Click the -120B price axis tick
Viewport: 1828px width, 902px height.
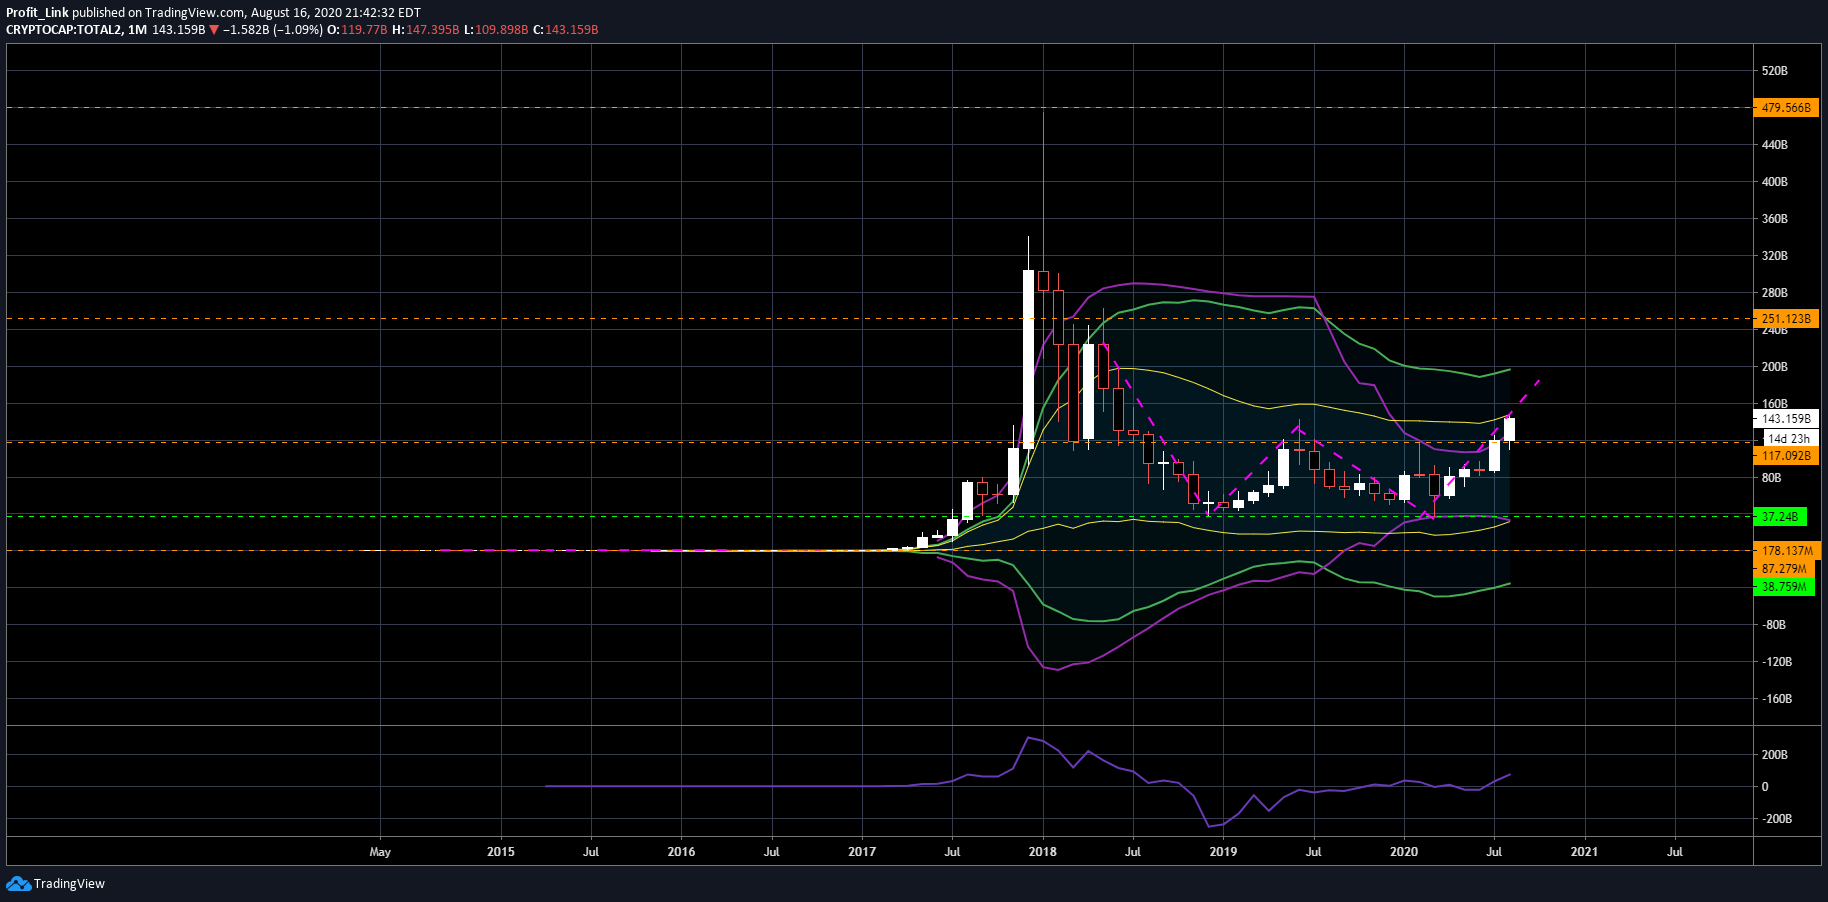1777,662
